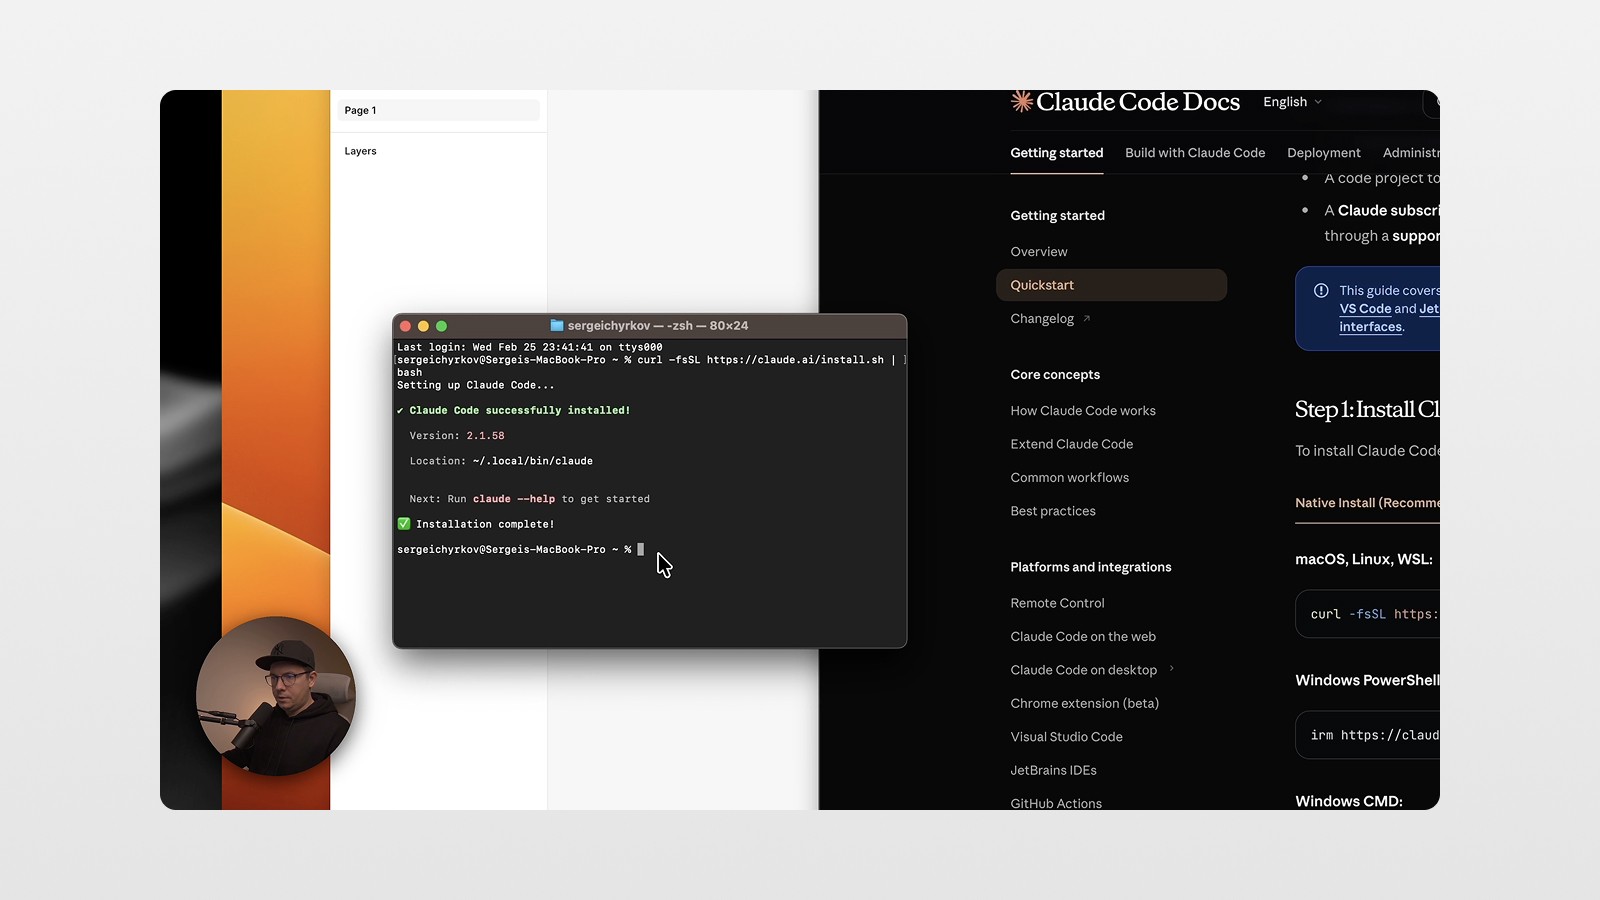Switch to the Build with Claude Code tab
1600x900 pixels.
coord(1194,152)
